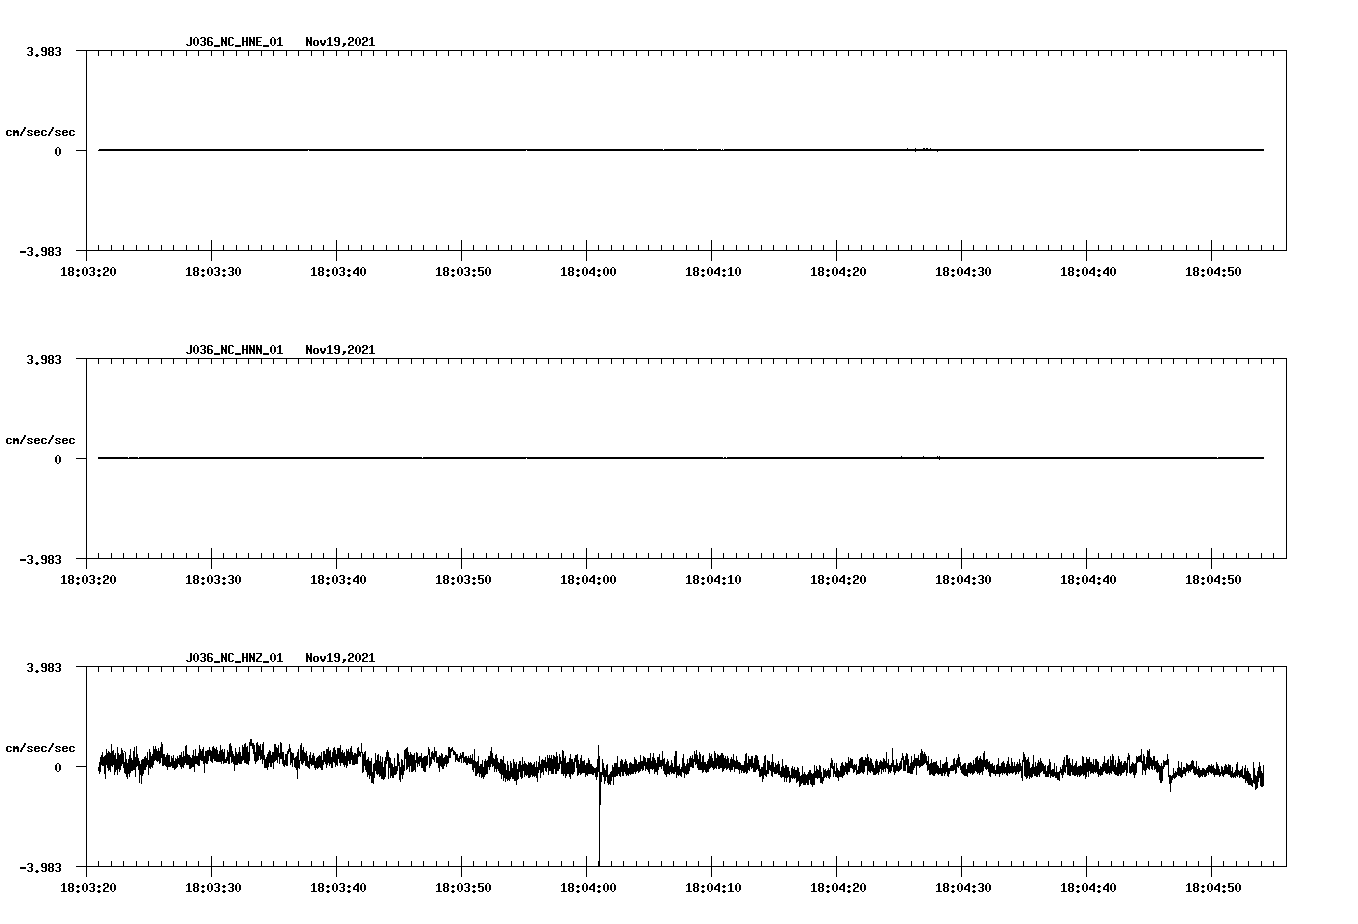The image size is (1358, 924).
Task: Click the cm/sec/sec unit label of HNN plot
Action: tap(40, 440)
